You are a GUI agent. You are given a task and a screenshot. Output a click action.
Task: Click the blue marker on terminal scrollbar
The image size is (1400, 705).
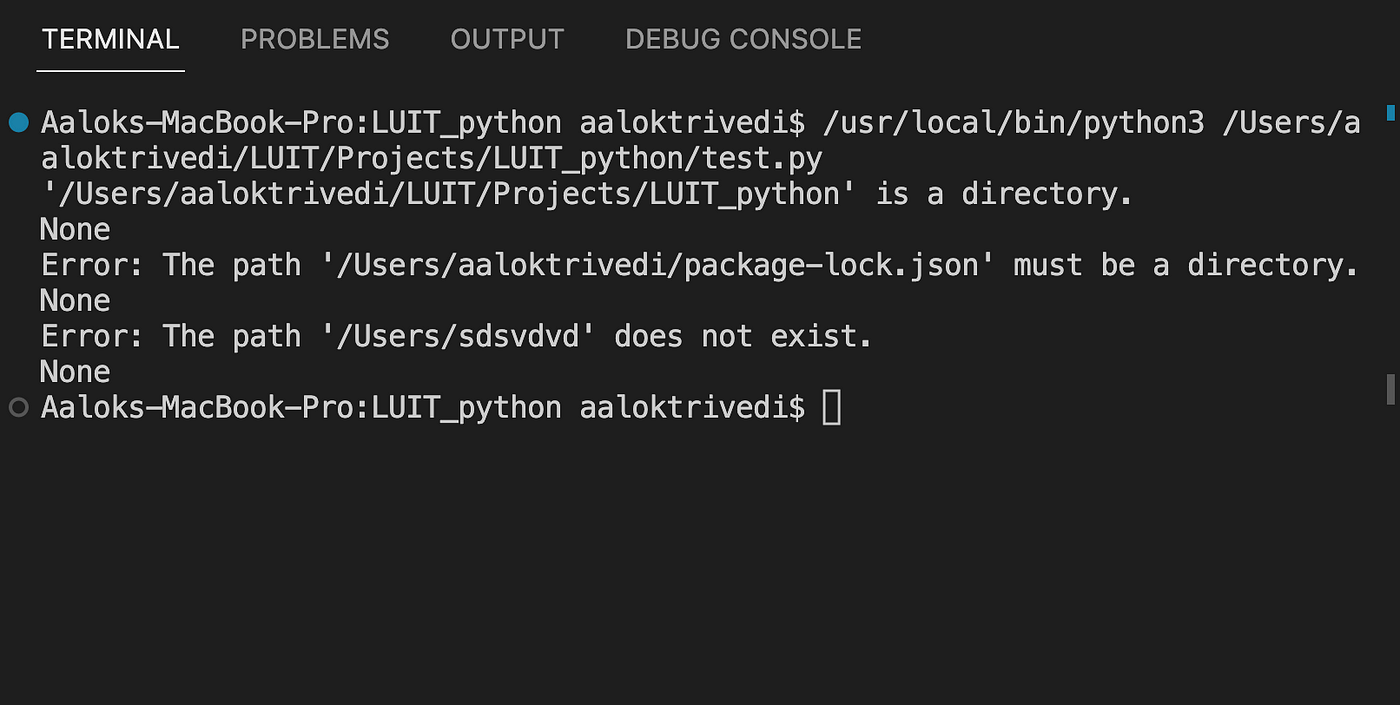pos(1390,112)
